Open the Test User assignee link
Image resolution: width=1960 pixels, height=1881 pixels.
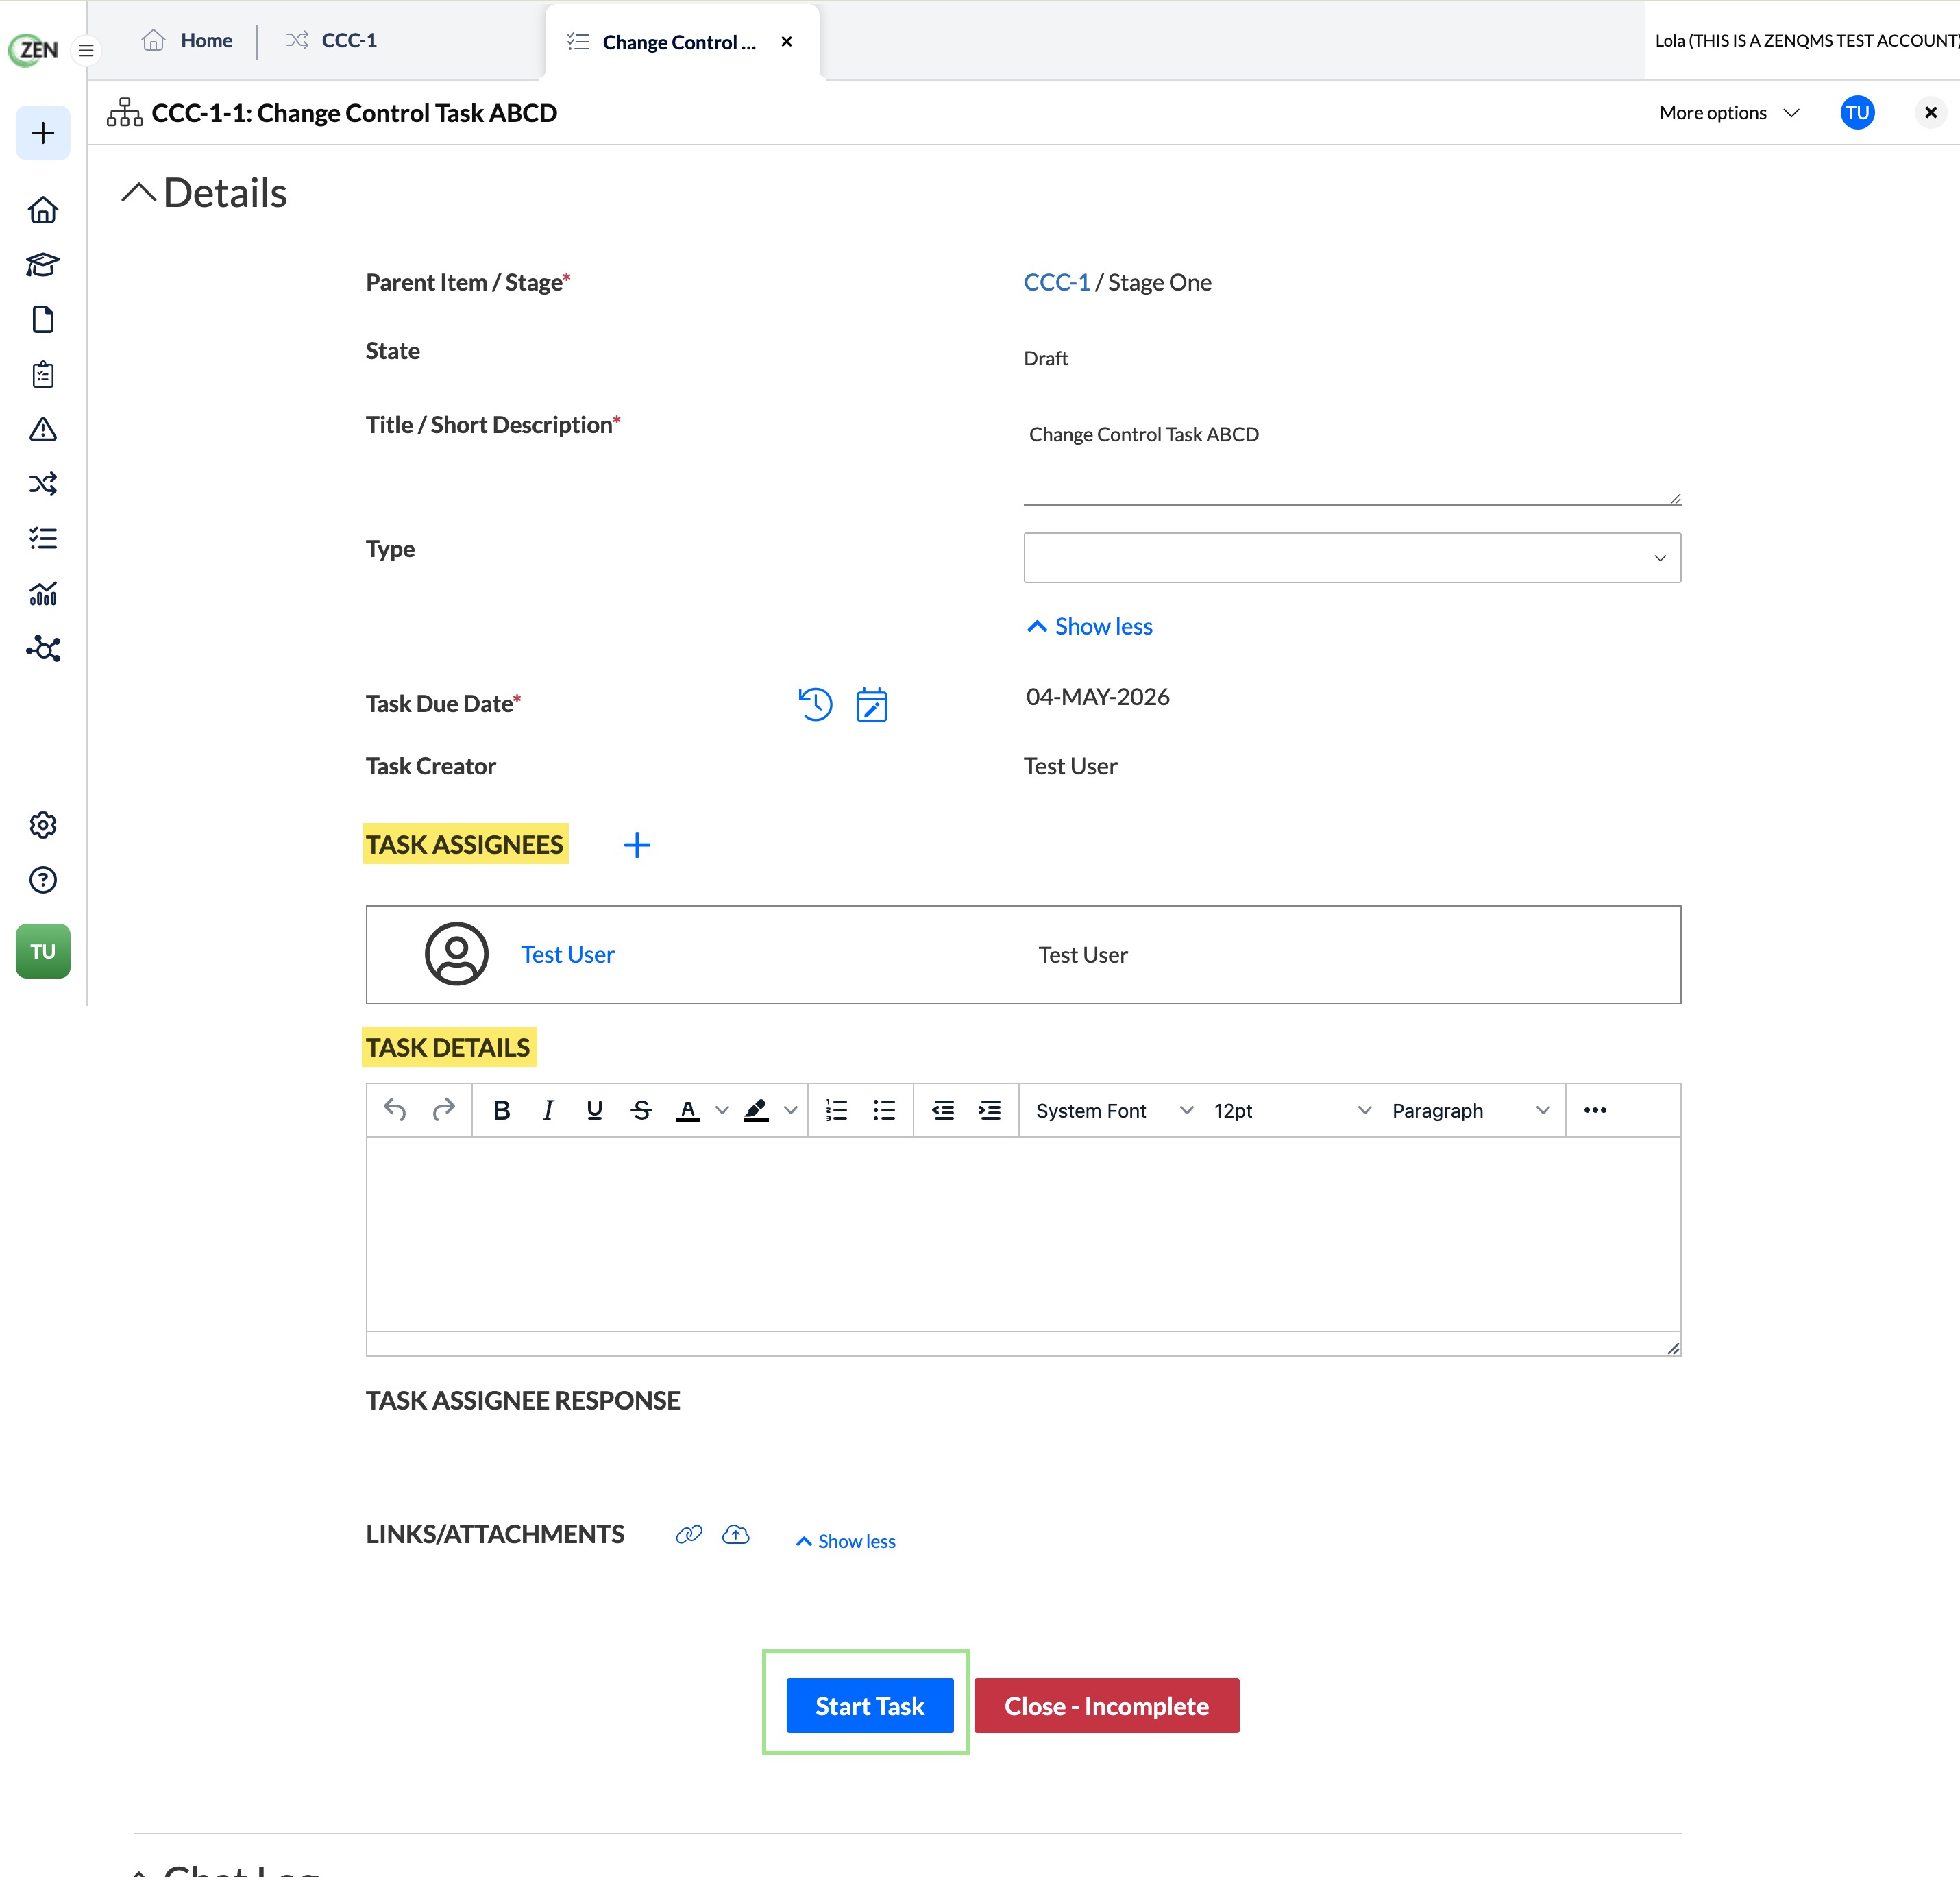[x=567, y=955]
